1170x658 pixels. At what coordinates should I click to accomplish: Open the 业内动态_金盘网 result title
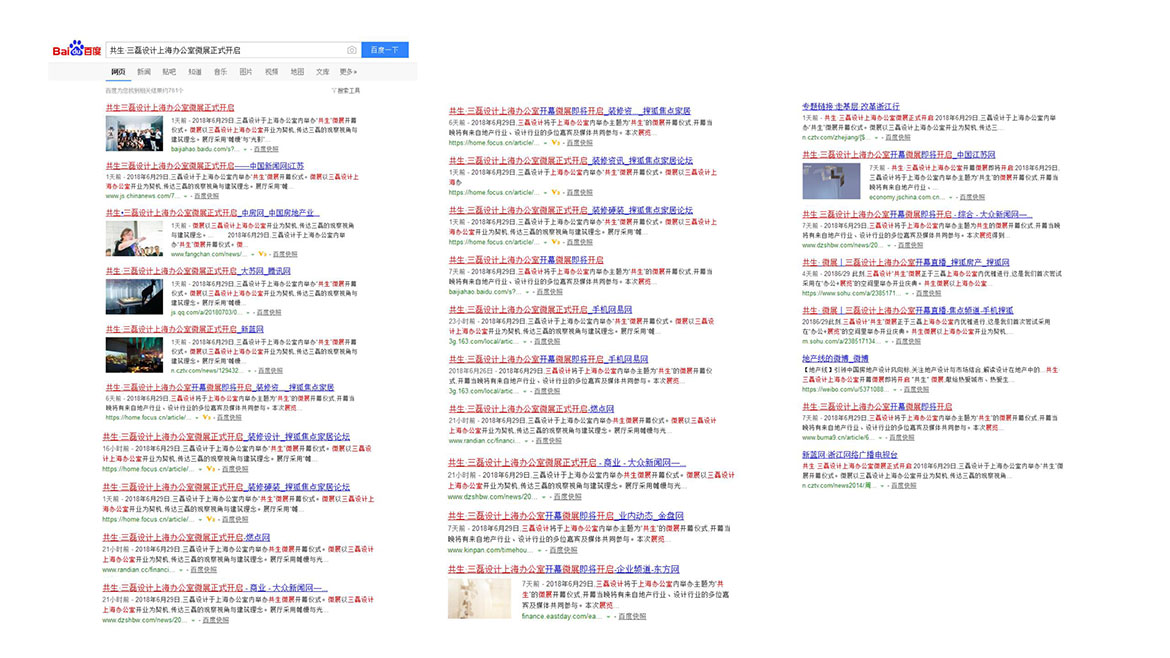tap(566, 516)
